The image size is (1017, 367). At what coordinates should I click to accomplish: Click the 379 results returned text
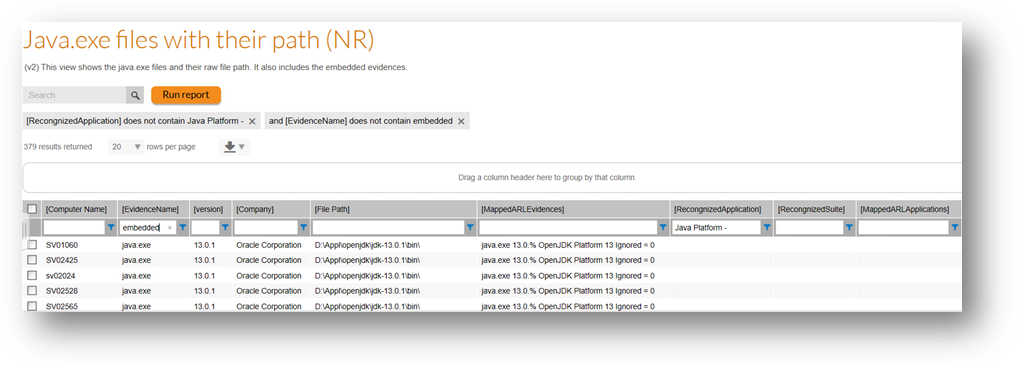57,147
